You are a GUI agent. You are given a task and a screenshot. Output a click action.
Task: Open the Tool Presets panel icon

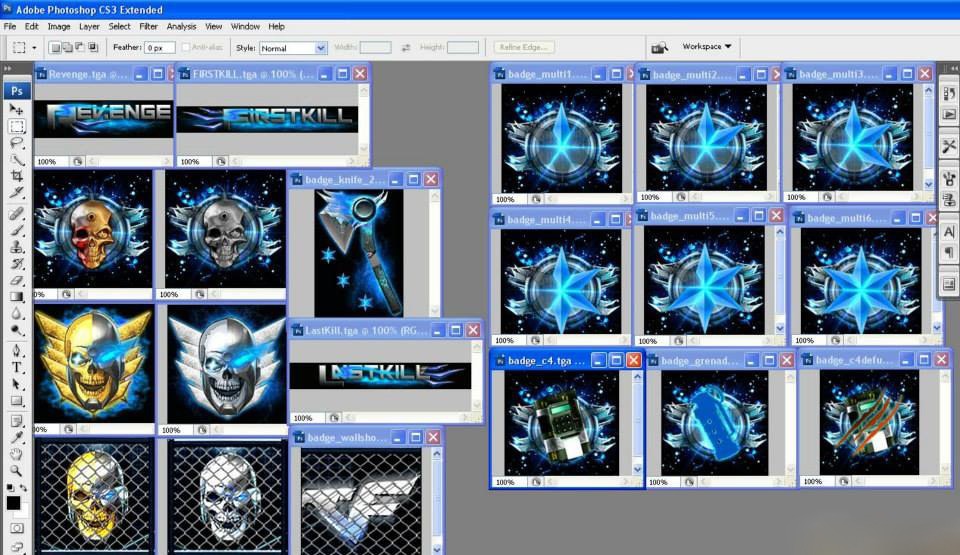[949, 146]
